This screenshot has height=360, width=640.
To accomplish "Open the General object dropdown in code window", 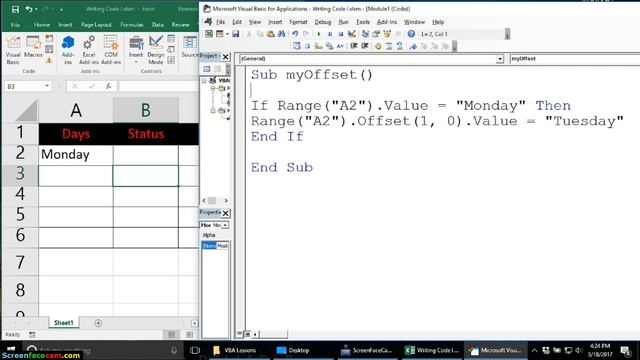I will tap(500, 59).
